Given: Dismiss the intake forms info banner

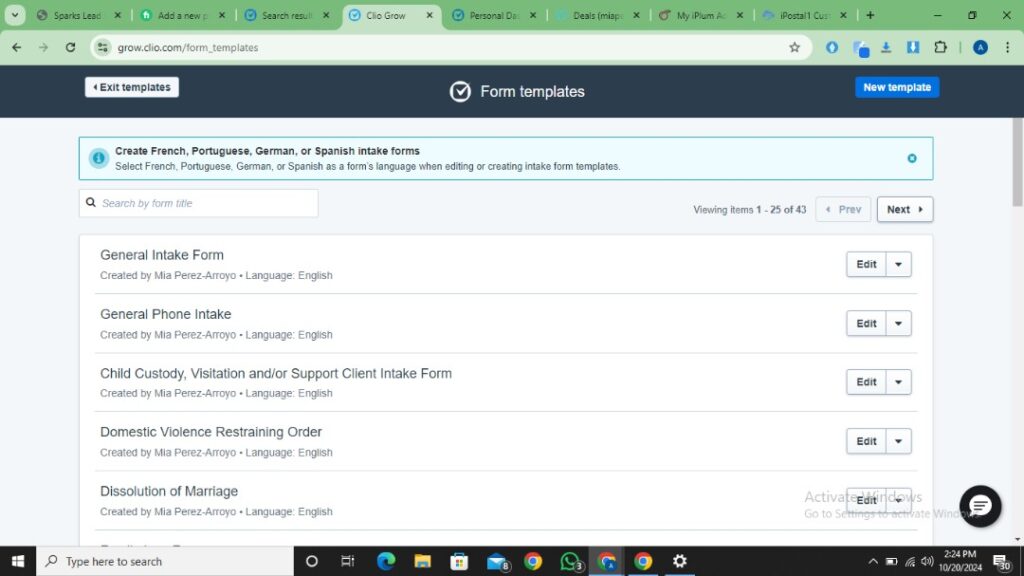Looking at the screenshot, I should (911, 158).
